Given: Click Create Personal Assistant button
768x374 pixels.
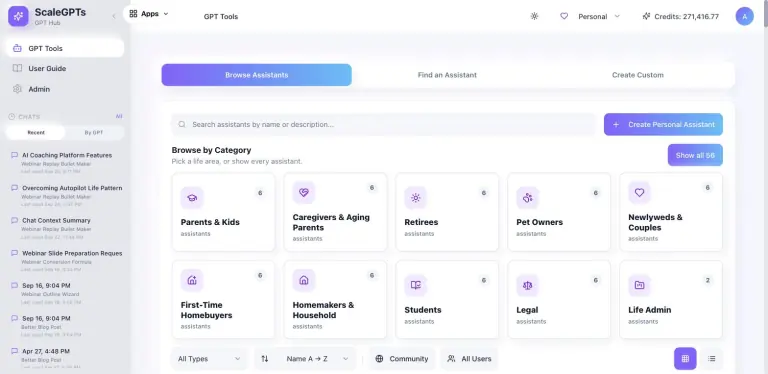Looking at the screenshot, I should tap(663, 124).
